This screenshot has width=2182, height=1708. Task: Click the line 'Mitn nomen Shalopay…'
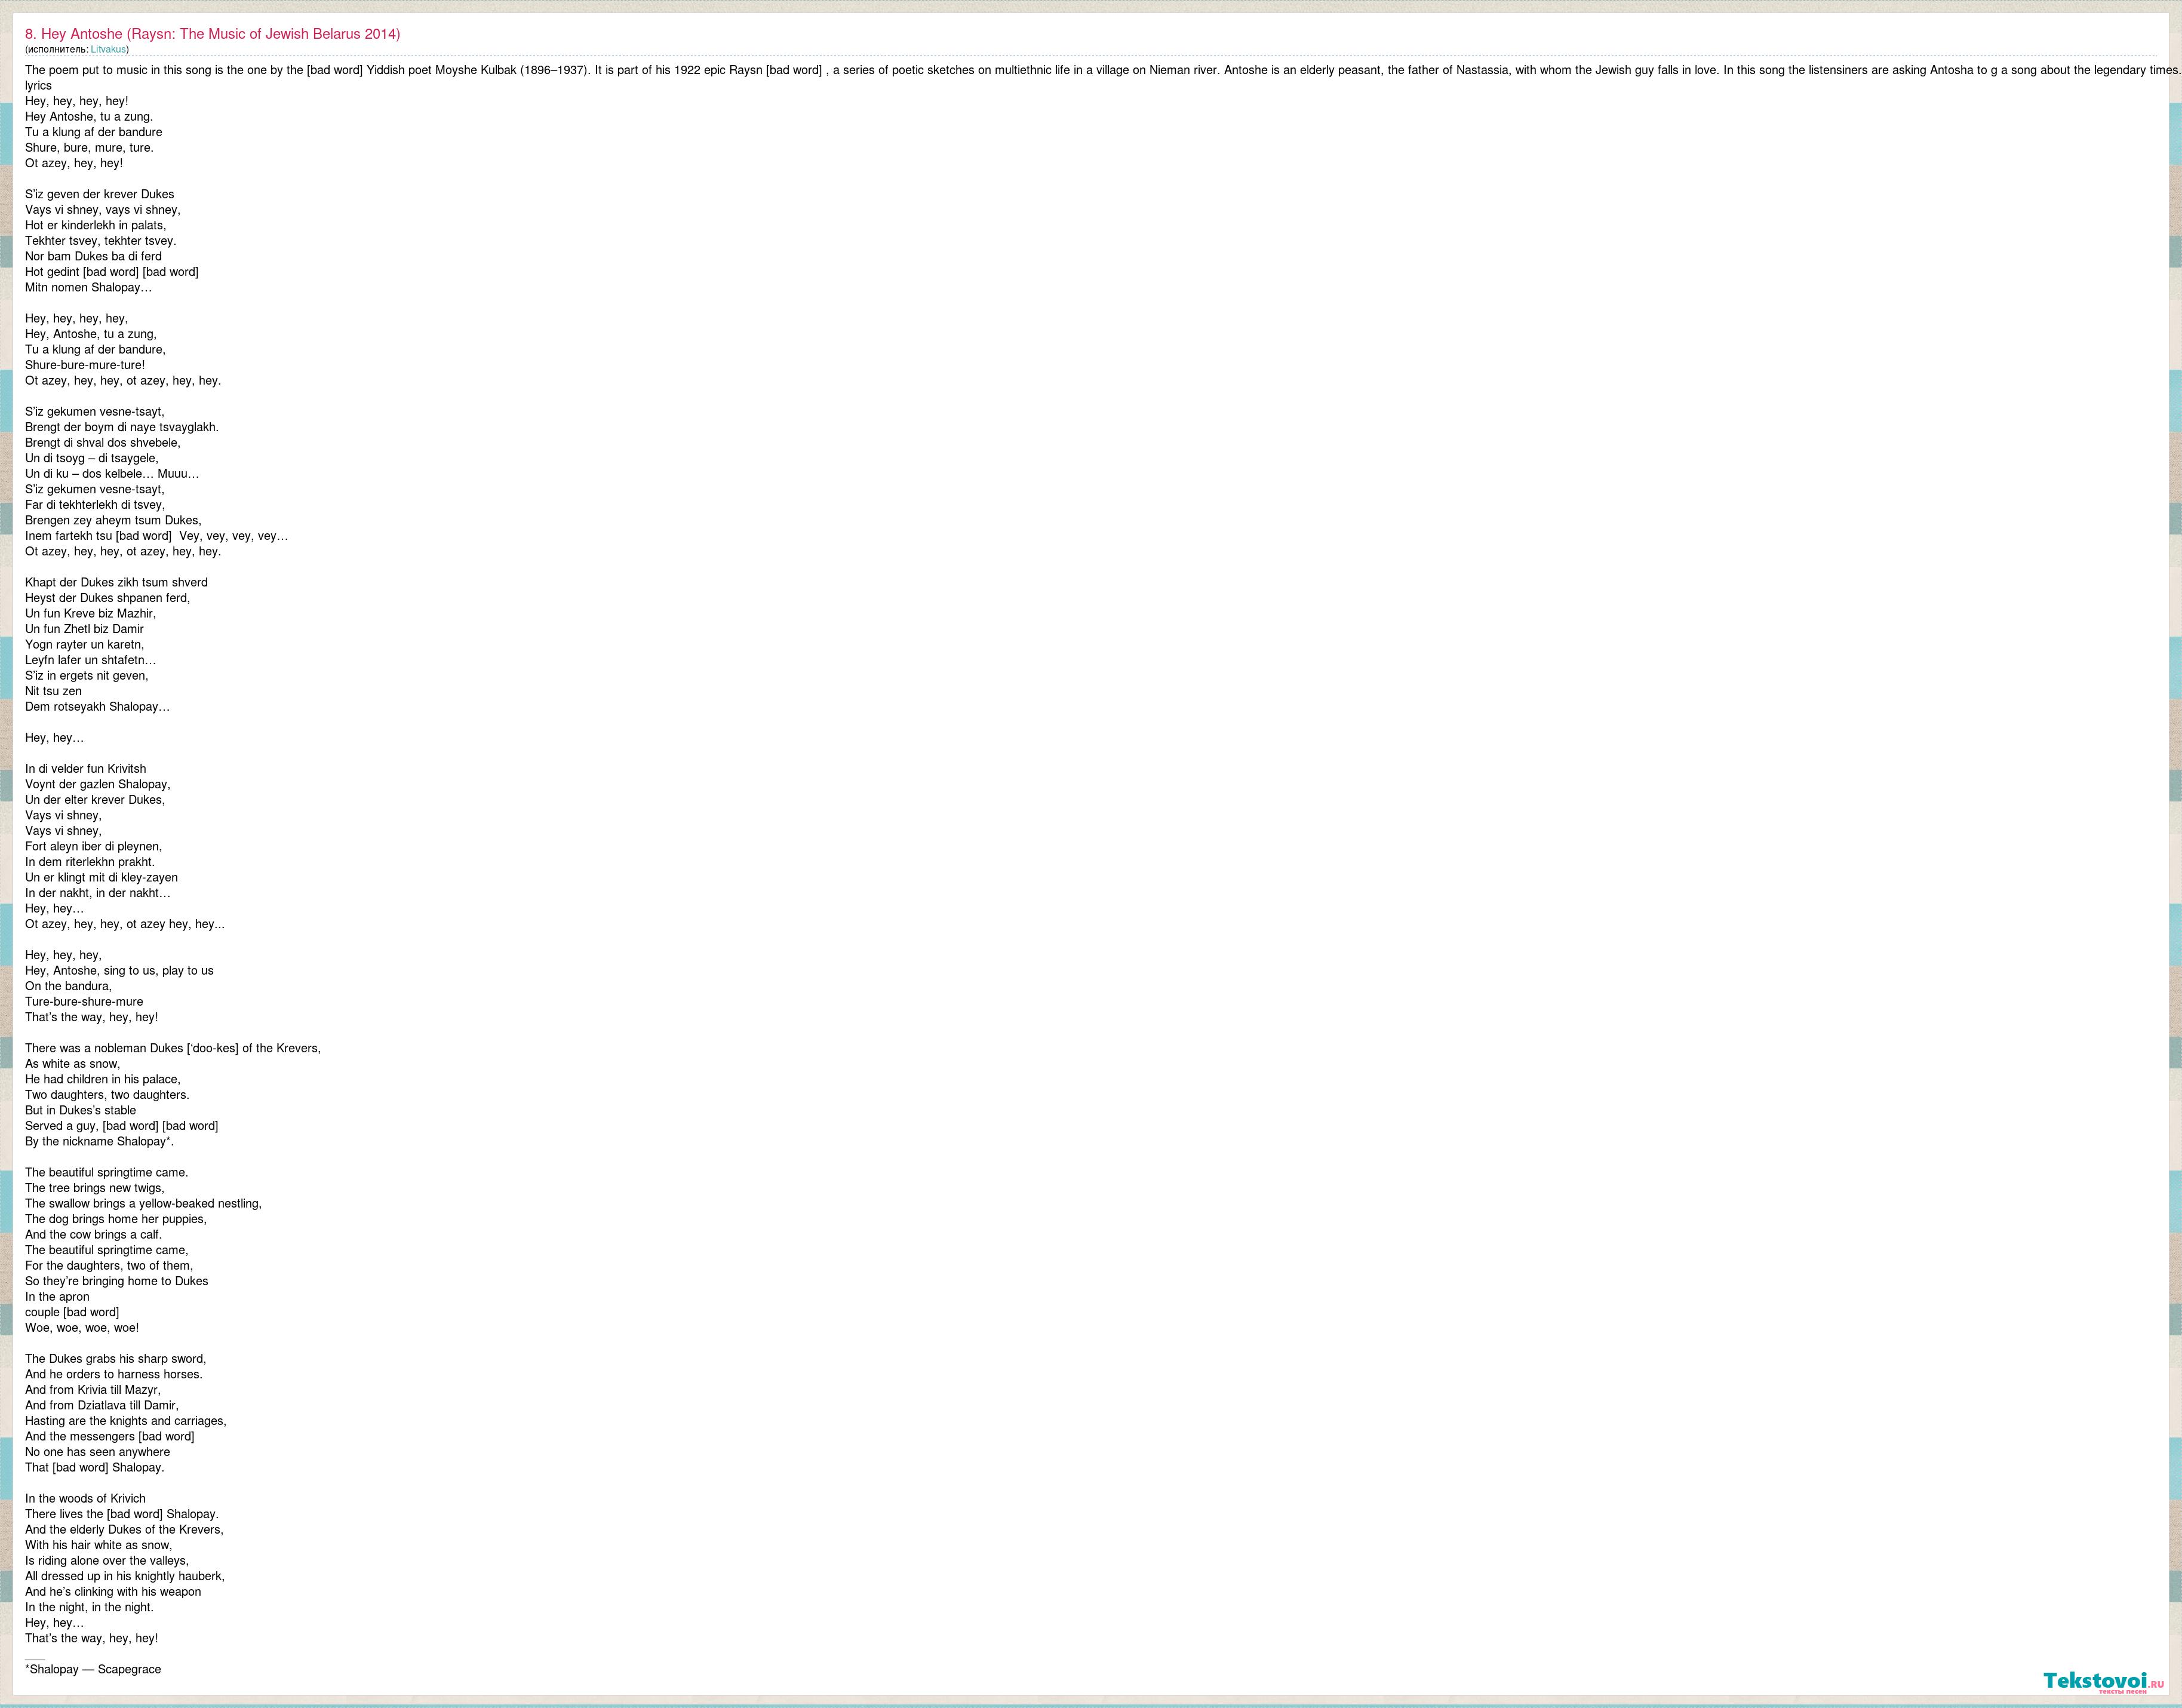88,288
